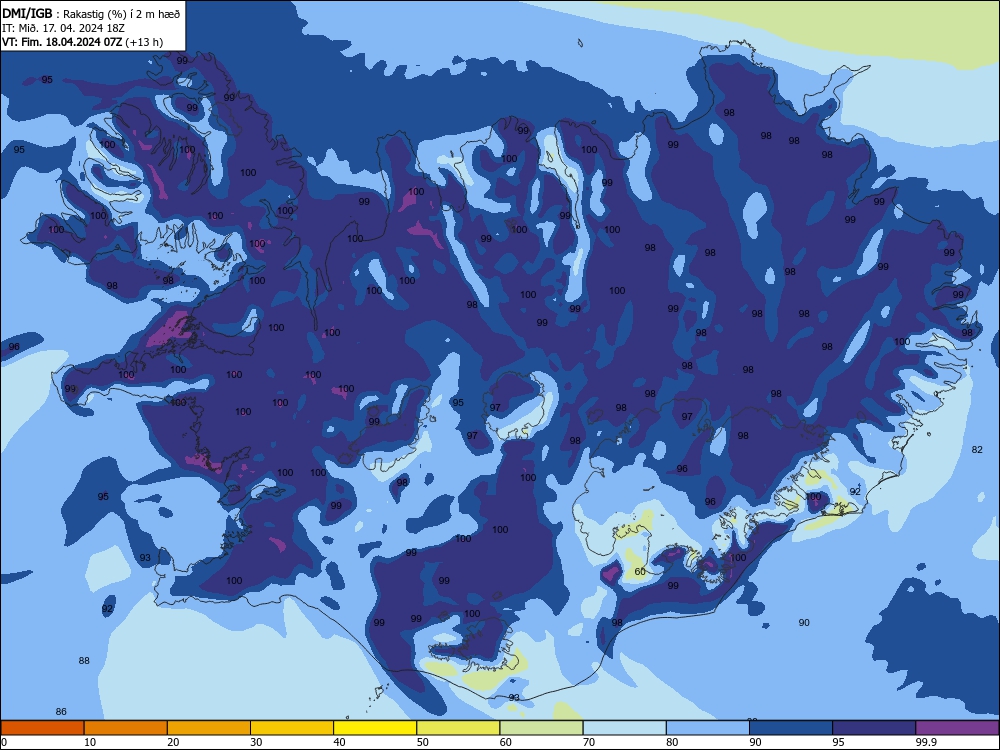This screenshot has height=750, width=1000.
Task: Click the 10–20 orange legend swatch
Action: pos(126,728)
